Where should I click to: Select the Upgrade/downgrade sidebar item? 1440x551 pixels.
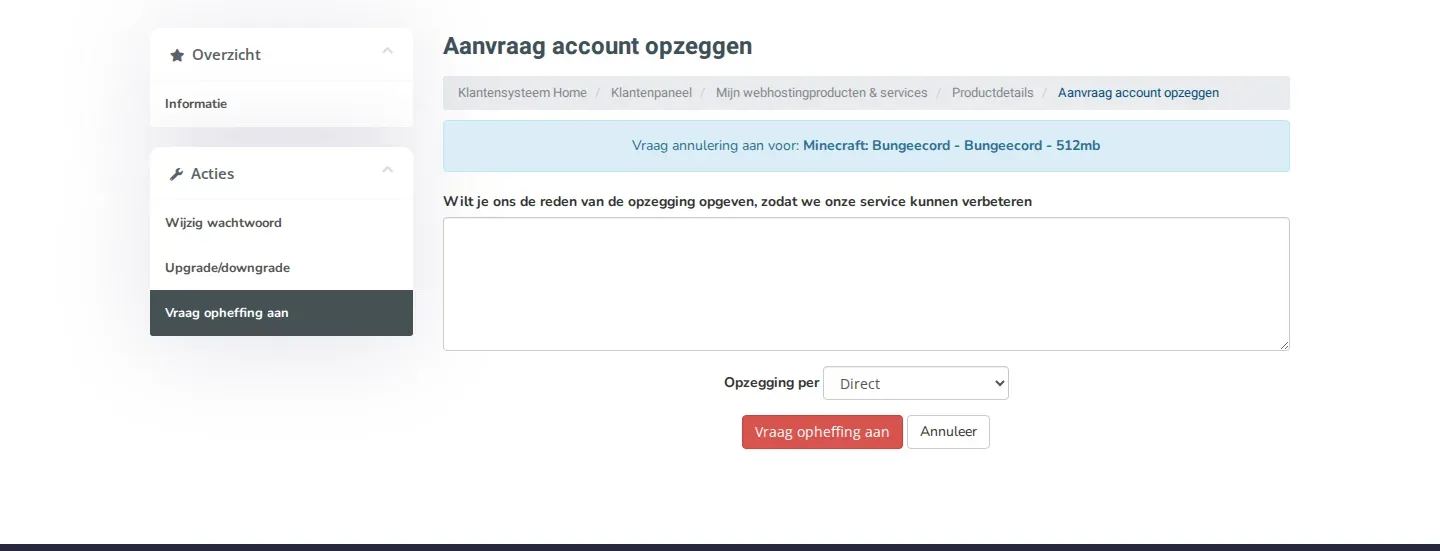click(x=281, y=268)
